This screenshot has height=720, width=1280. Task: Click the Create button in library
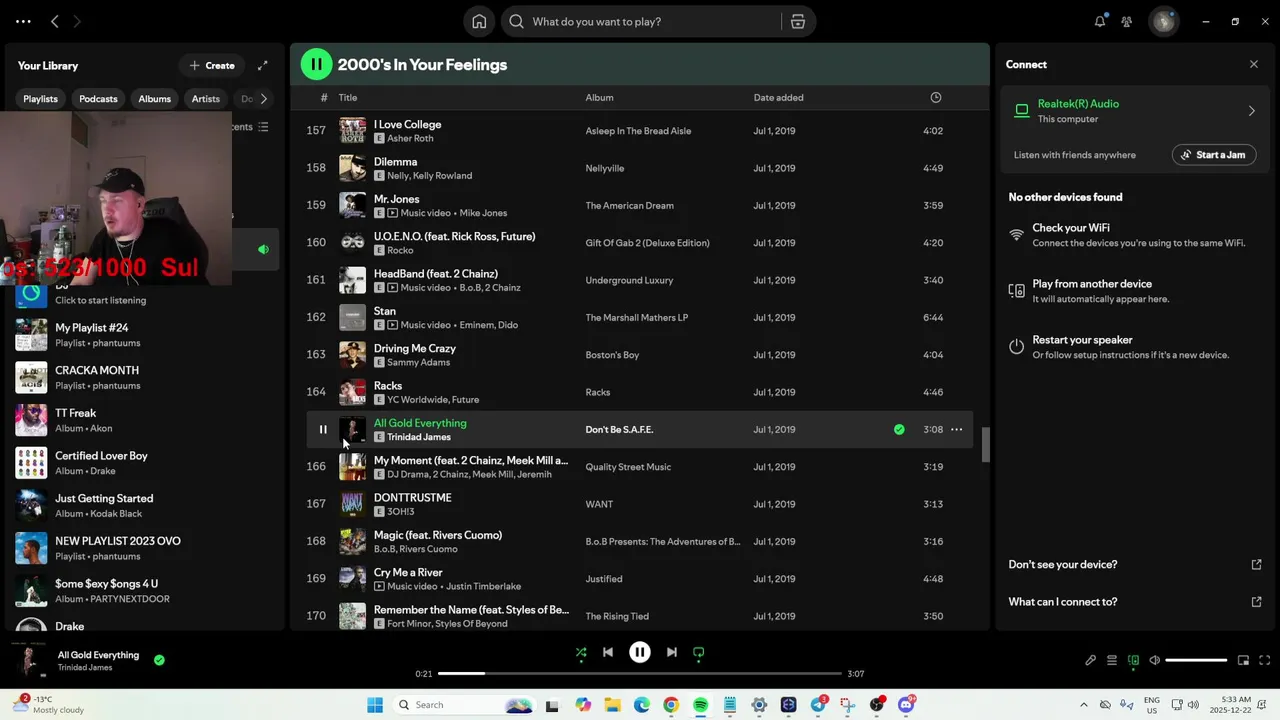click(212, 65)
